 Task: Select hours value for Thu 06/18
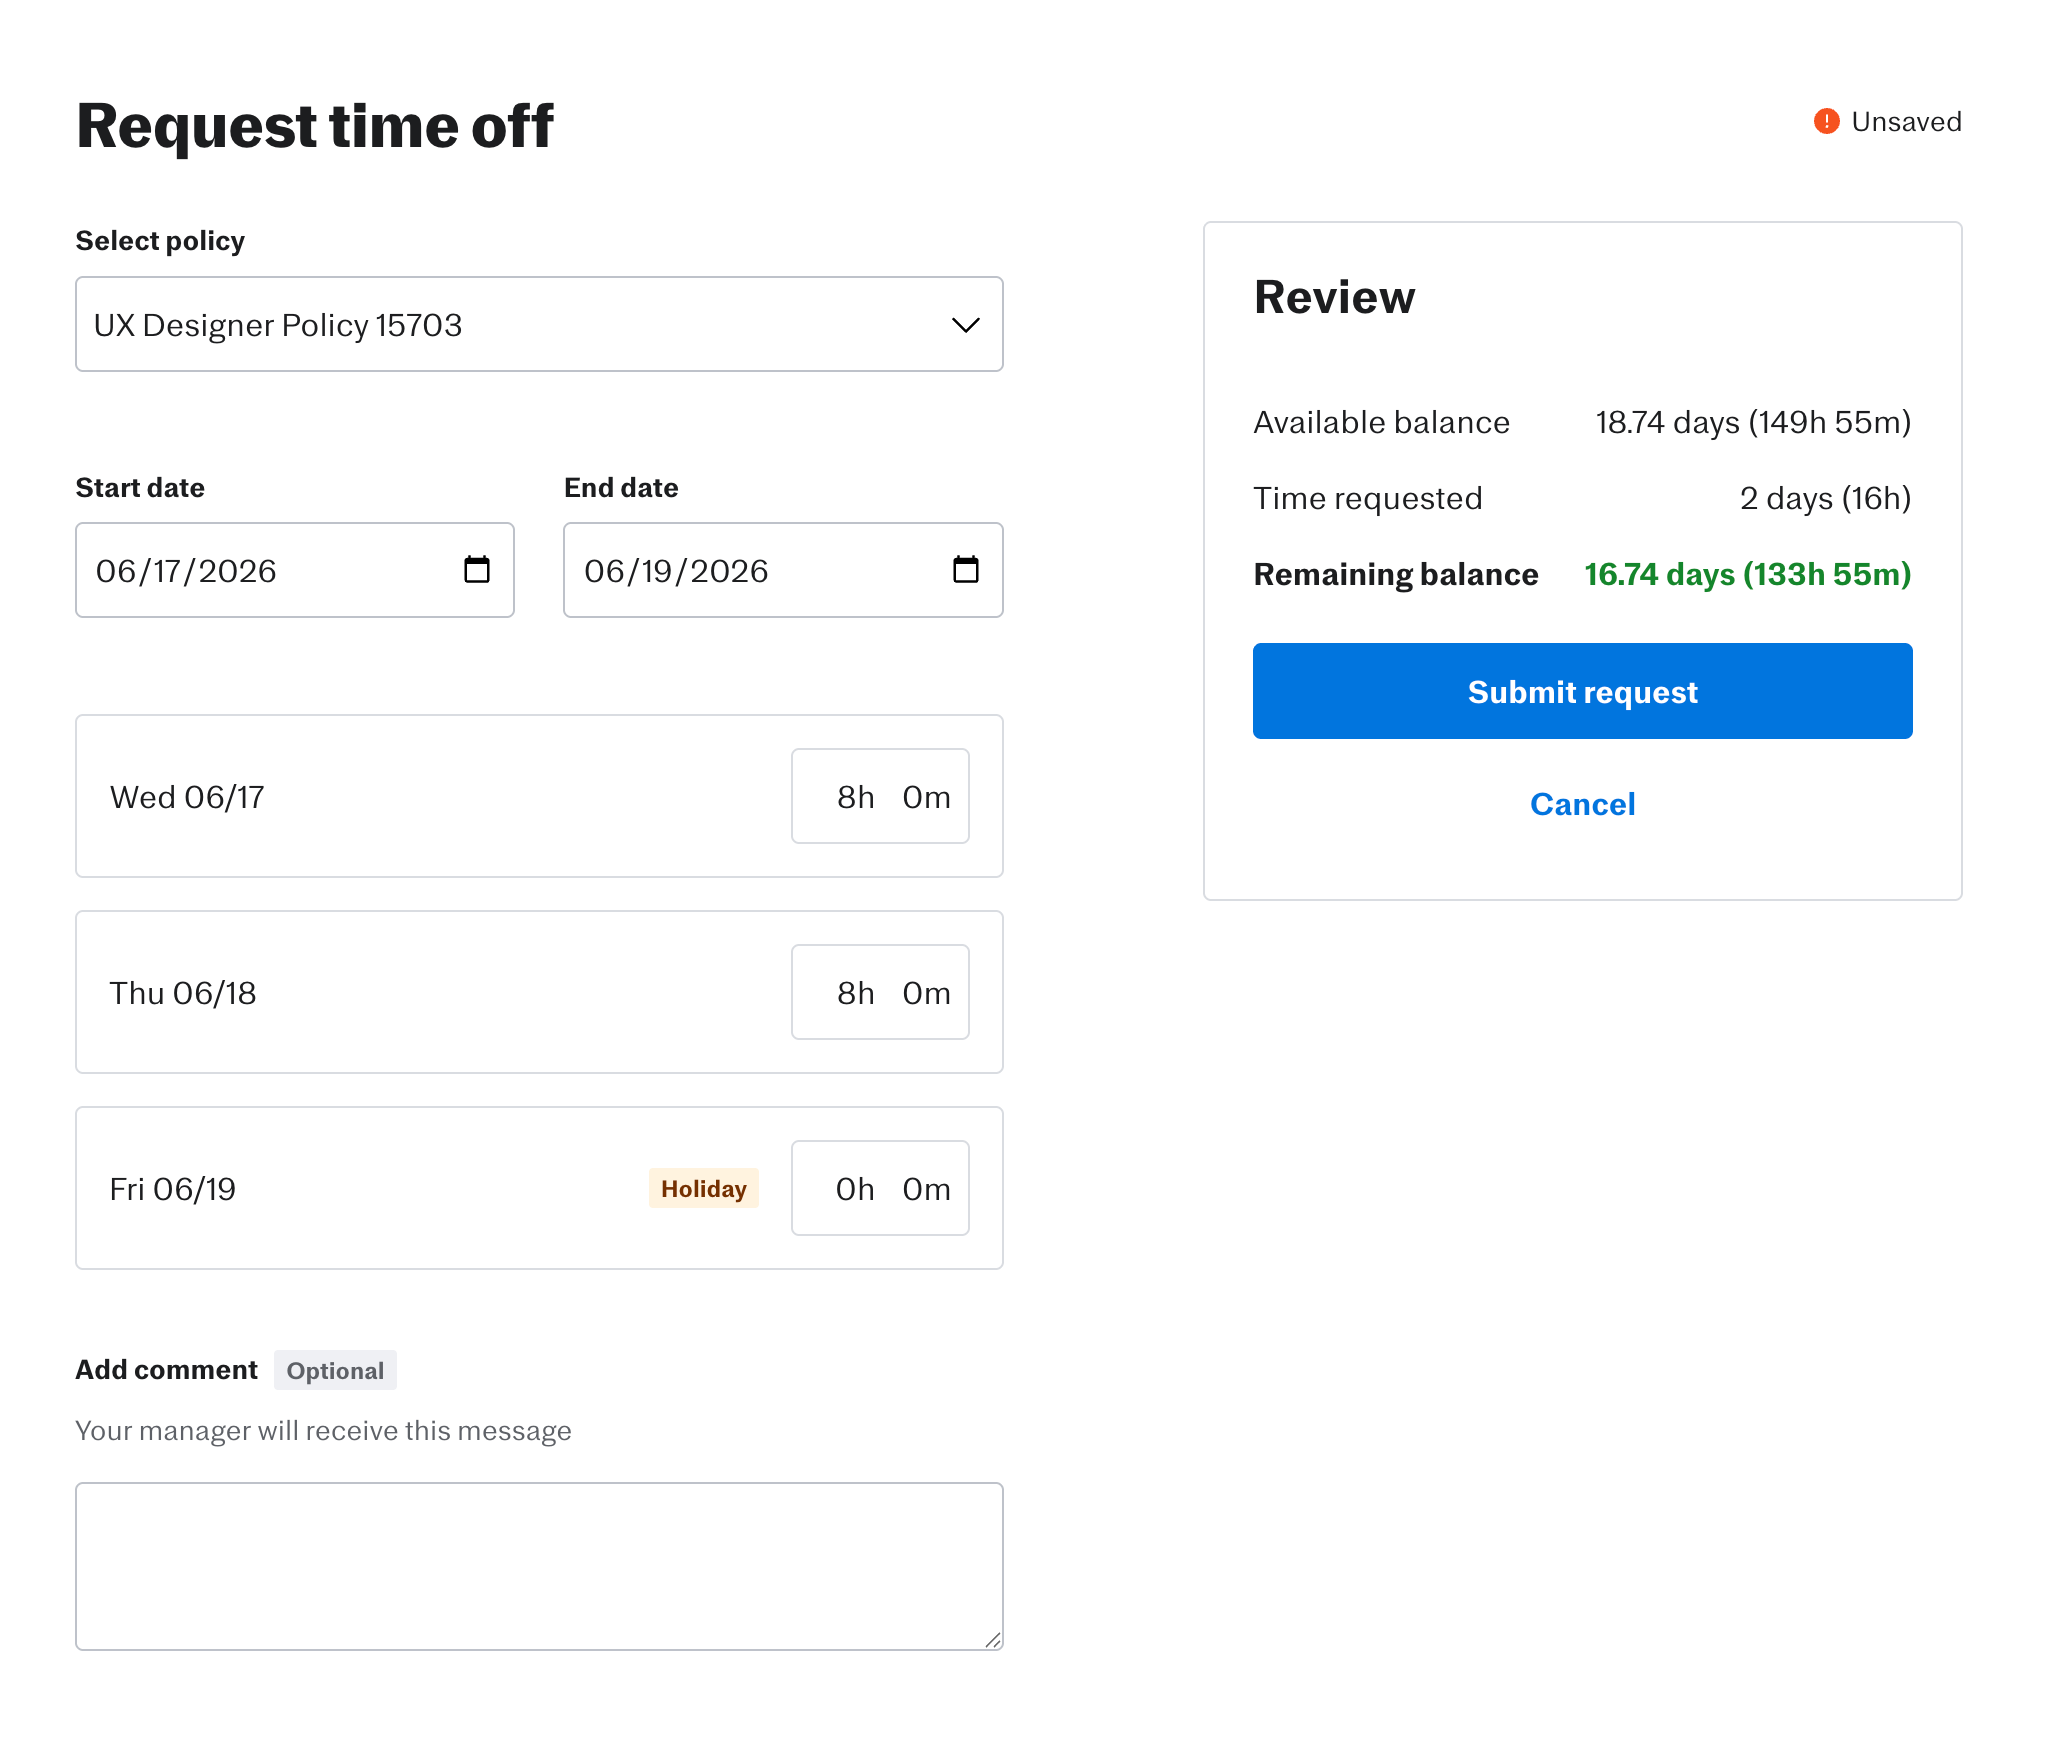click(x=854, y=993)
